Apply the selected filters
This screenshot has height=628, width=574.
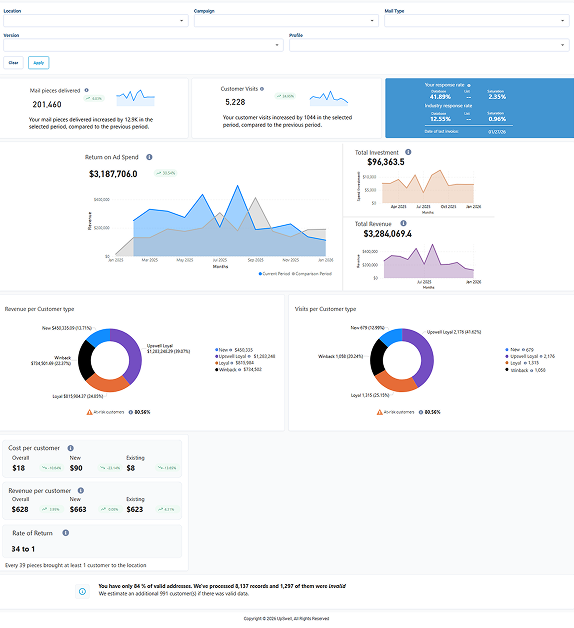click(x=38, y=63)
